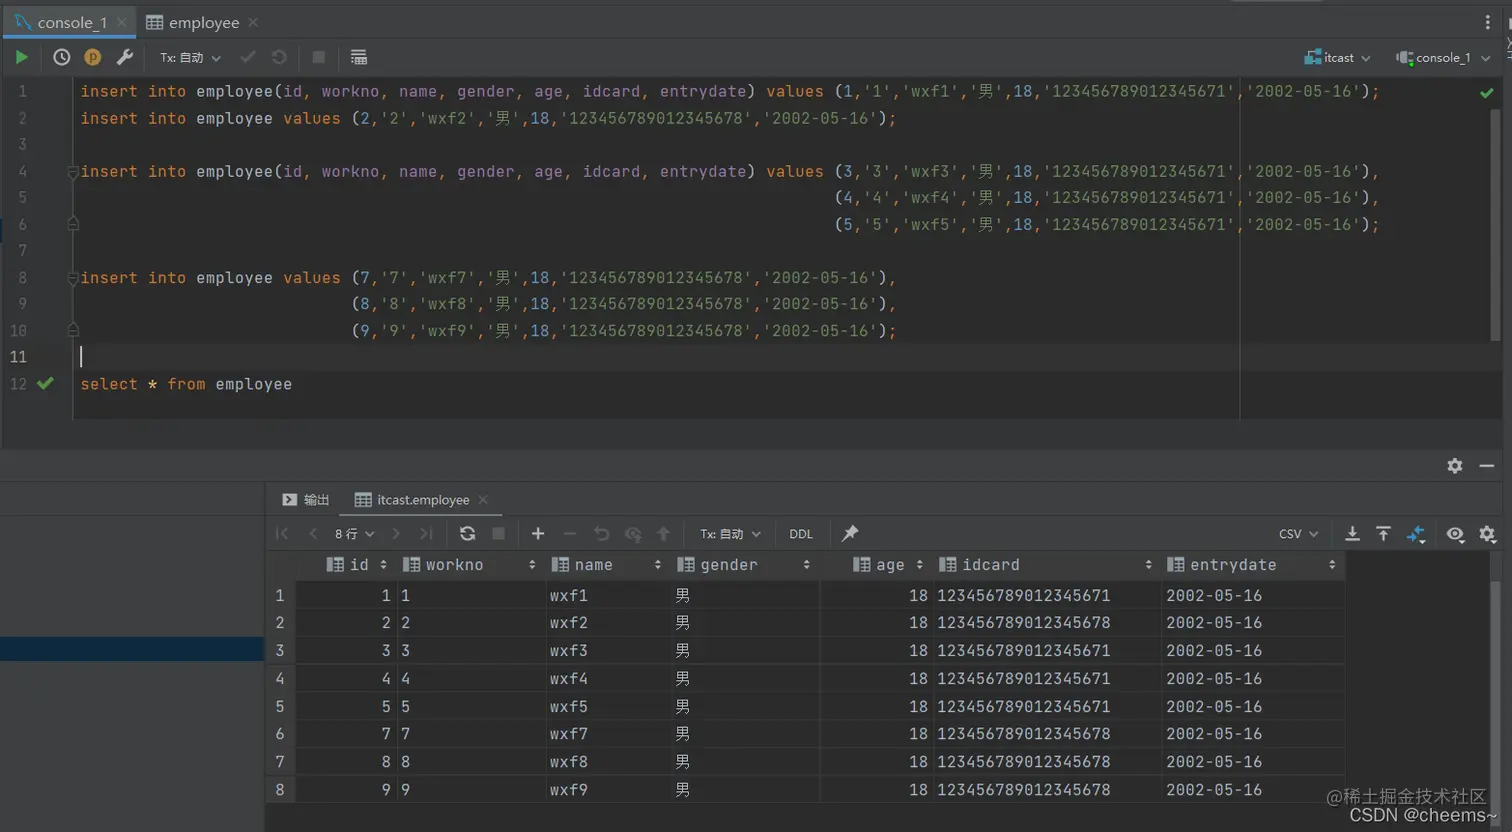
Task: Submit changes with up arrow icon
Action: [x=663, y=534]
